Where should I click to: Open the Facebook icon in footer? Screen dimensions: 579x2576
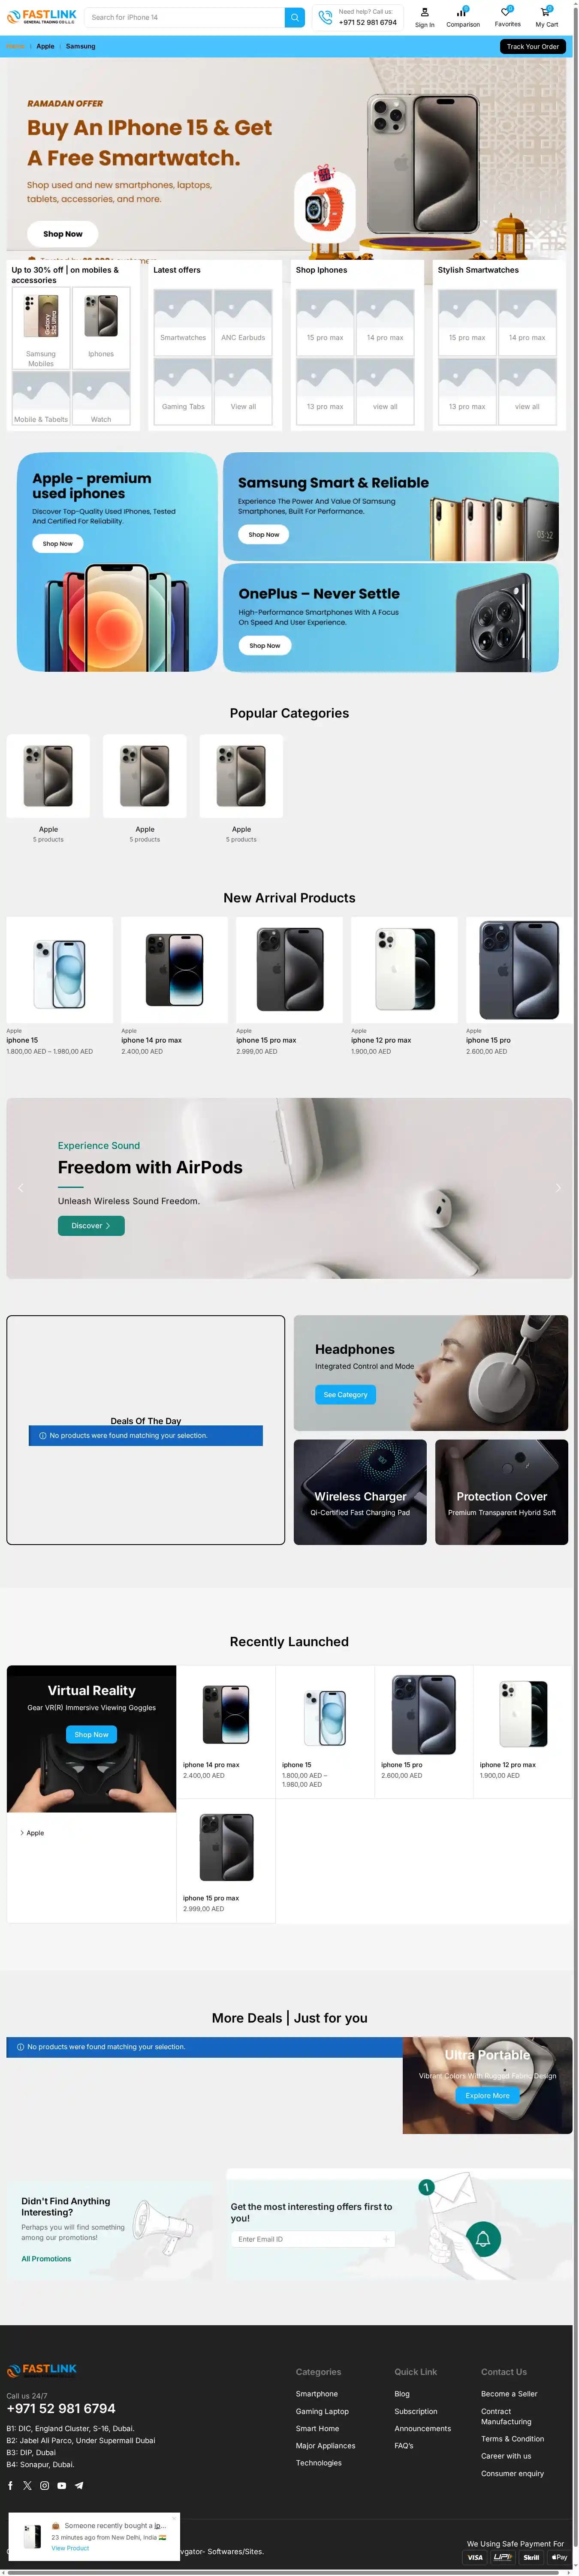pos(10,2485)
